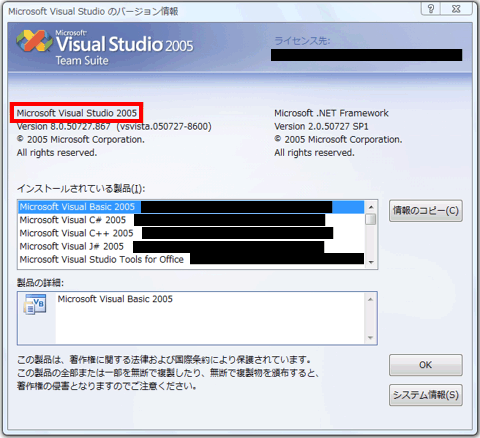The width and height of the screenshot is (480, 438).
Task: Click the 製品の詳細 label
Action: pyautogui.click(x=40, y=283)
